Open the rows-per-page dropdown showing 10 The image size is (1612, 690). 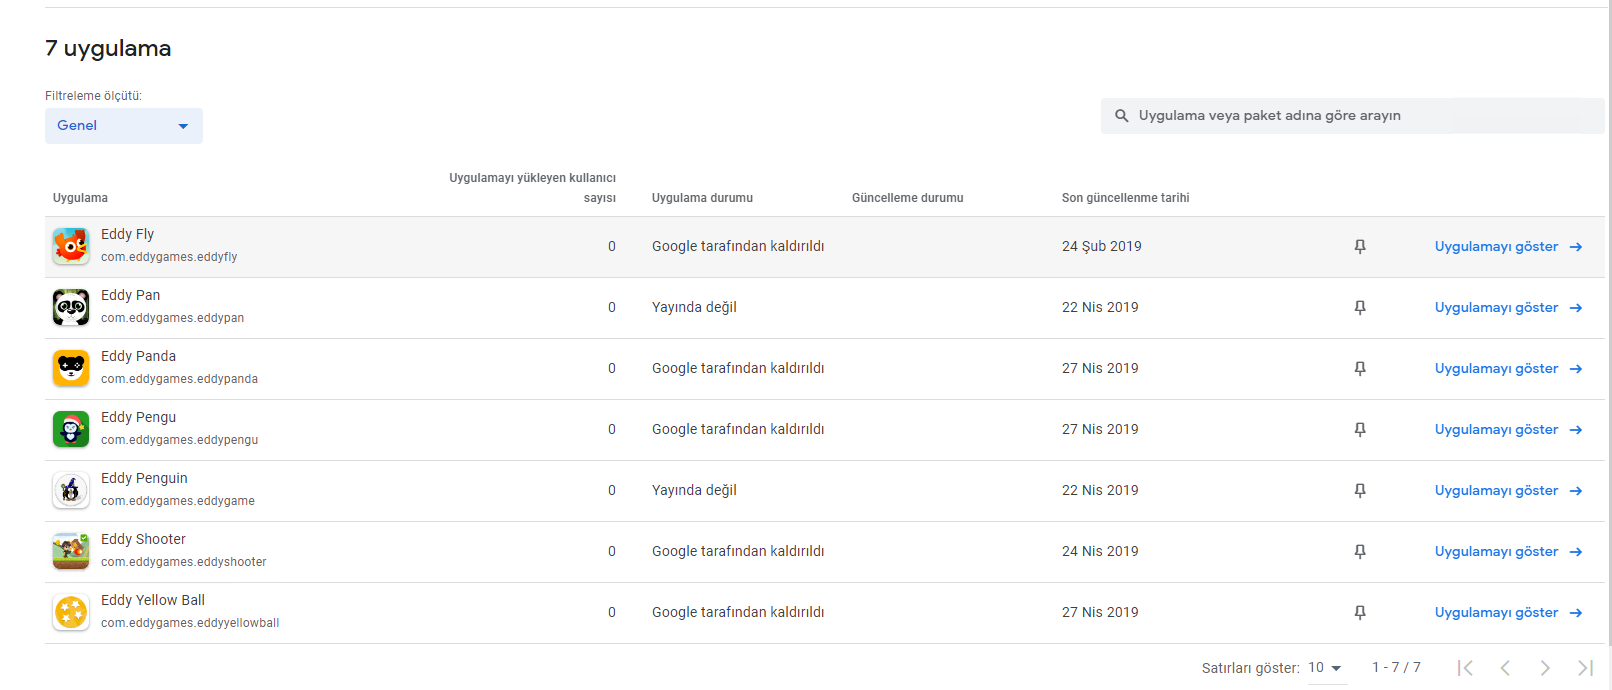1326,668
